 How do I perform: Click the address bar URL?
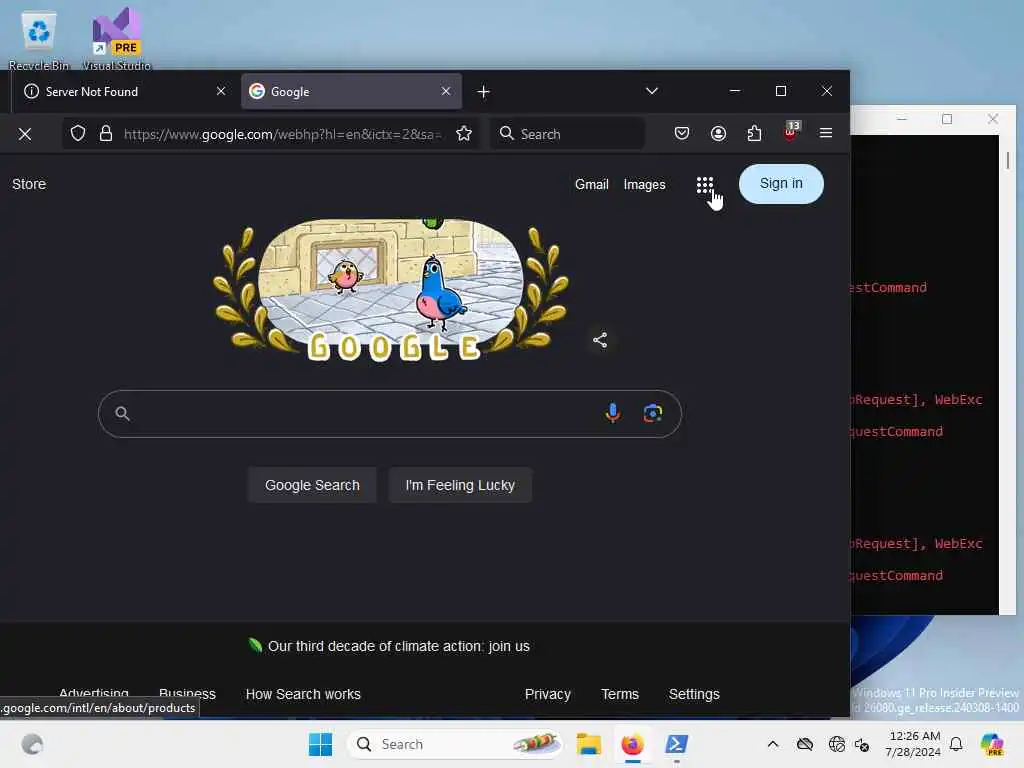coord(282,135)
